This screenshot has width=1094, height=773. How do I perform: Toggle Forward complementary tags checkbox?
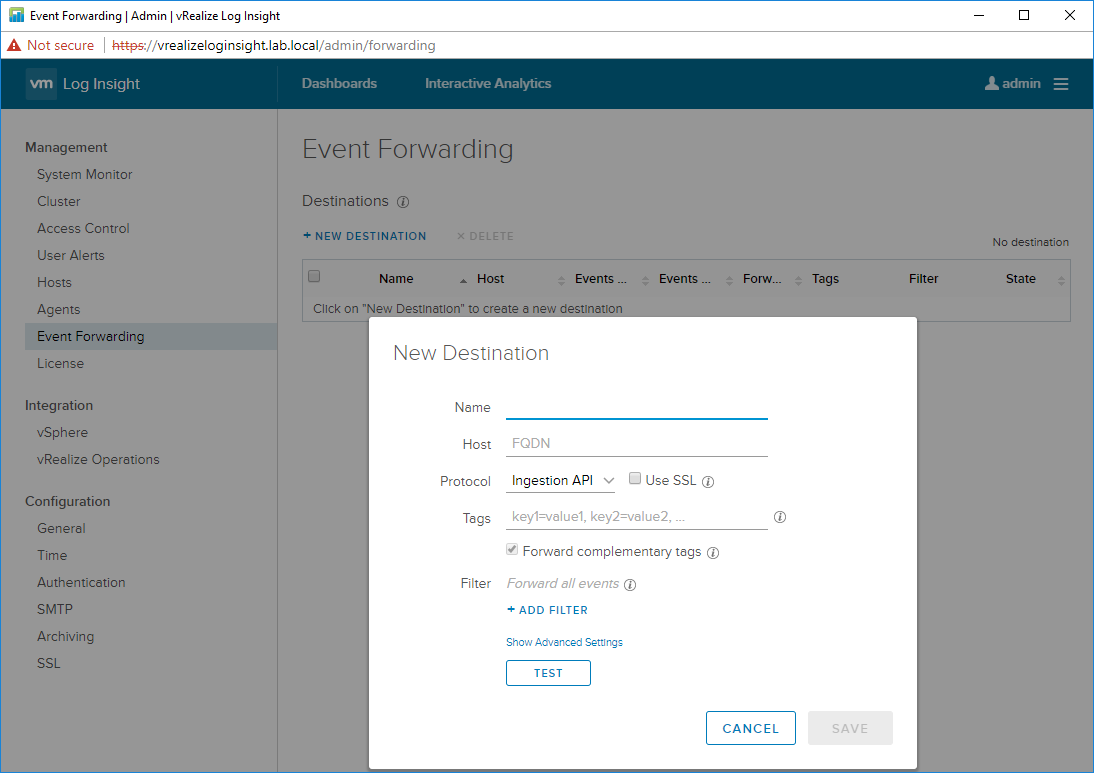(x=512, y=550)
